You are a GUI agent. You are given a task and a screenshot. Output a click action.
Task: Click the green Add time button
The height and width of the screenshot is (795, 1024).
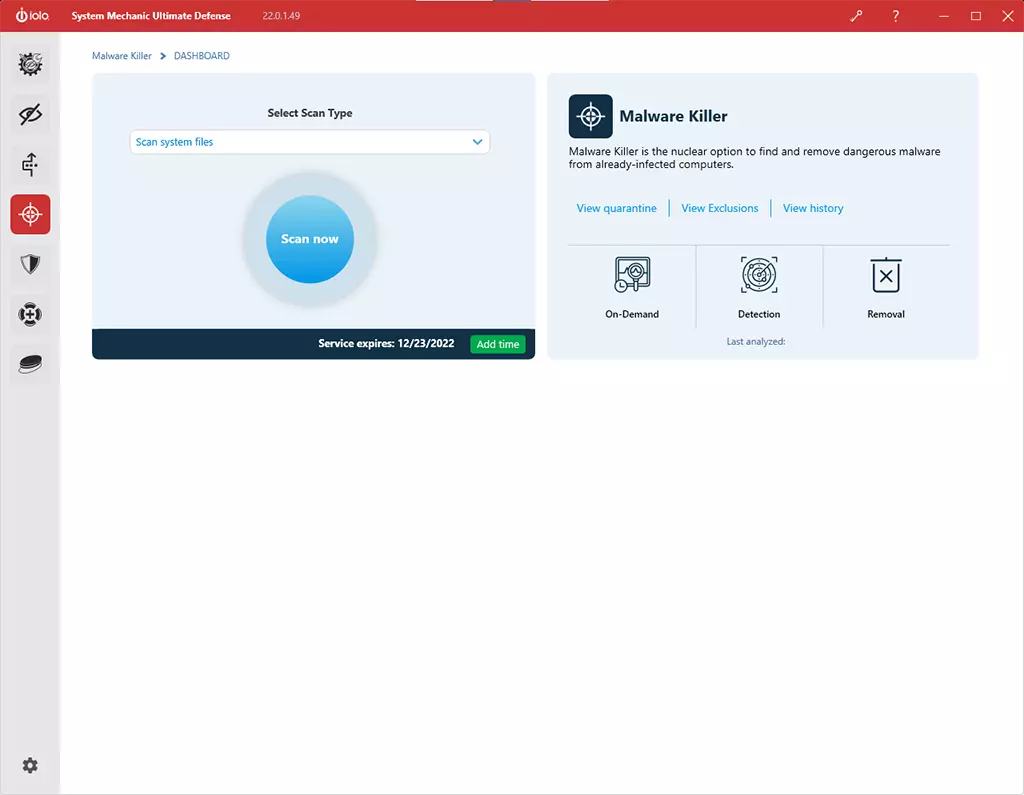[498, 344]
